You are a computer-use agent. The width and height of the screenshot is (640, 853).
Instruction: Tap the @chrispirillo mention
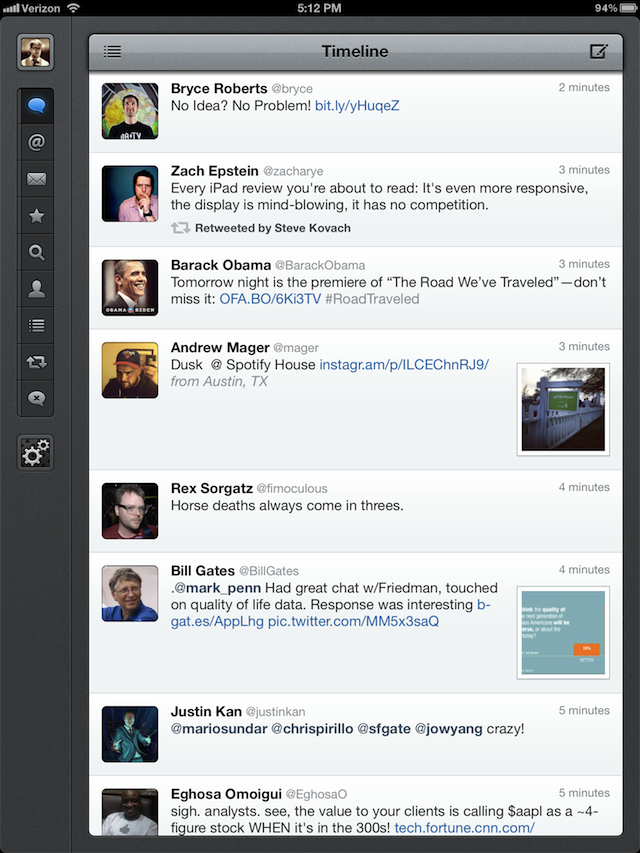point(312,729)
